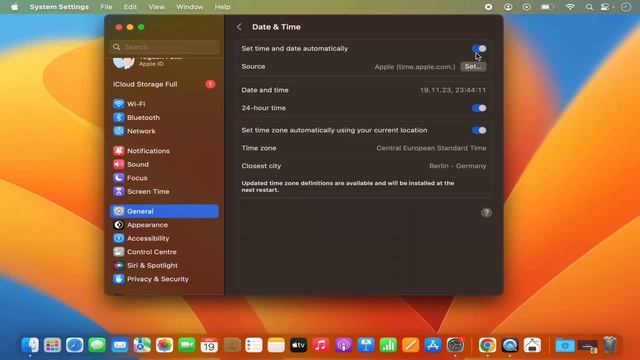Open Appearance settings in the sidebar
Screen dimensions: 640x360
click(x=164, y=225)
